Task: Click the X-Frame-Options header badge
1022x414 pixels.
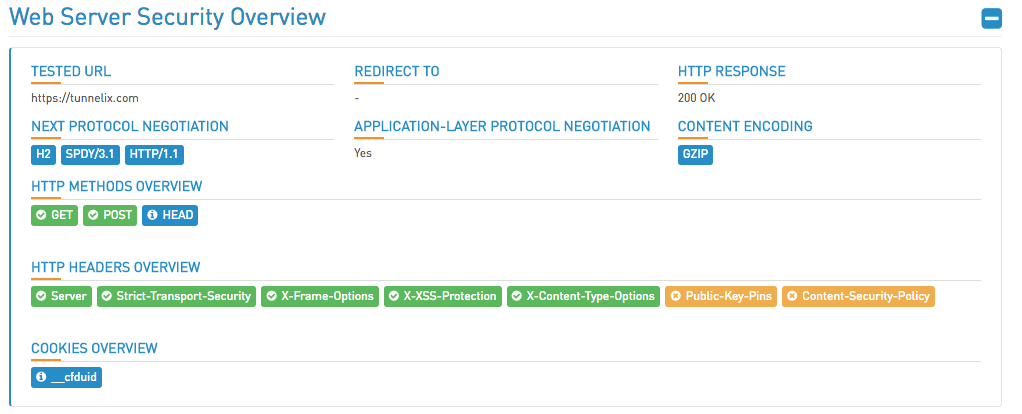Action: (x=320, y=296)
